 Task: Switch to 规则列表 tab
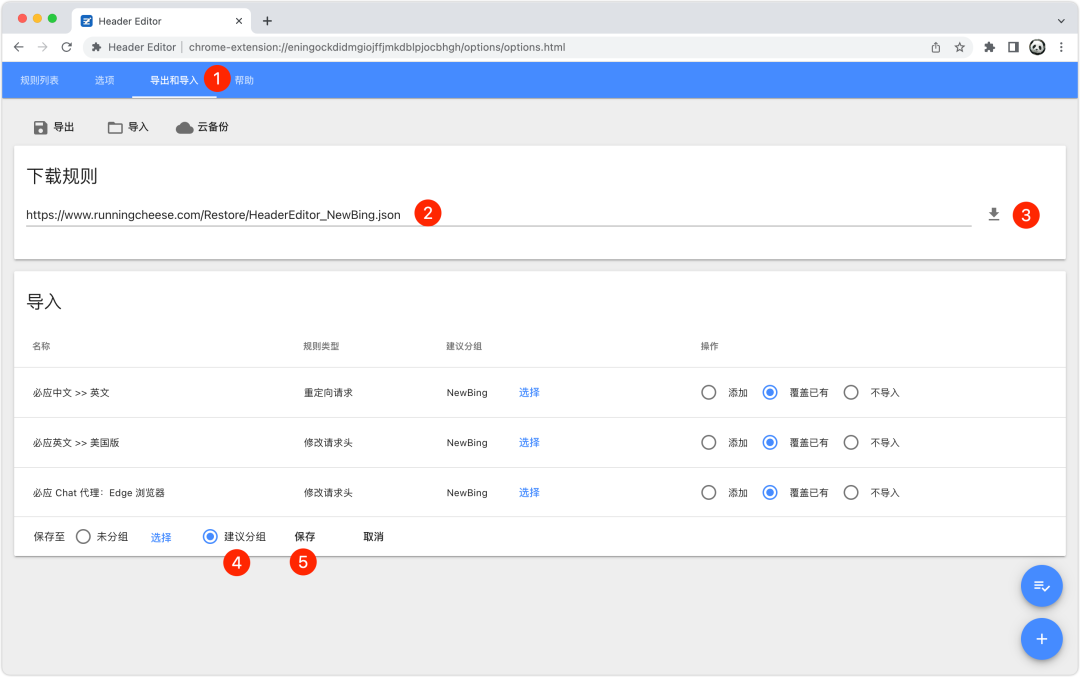pyautogui.click(x=40, y=80)
